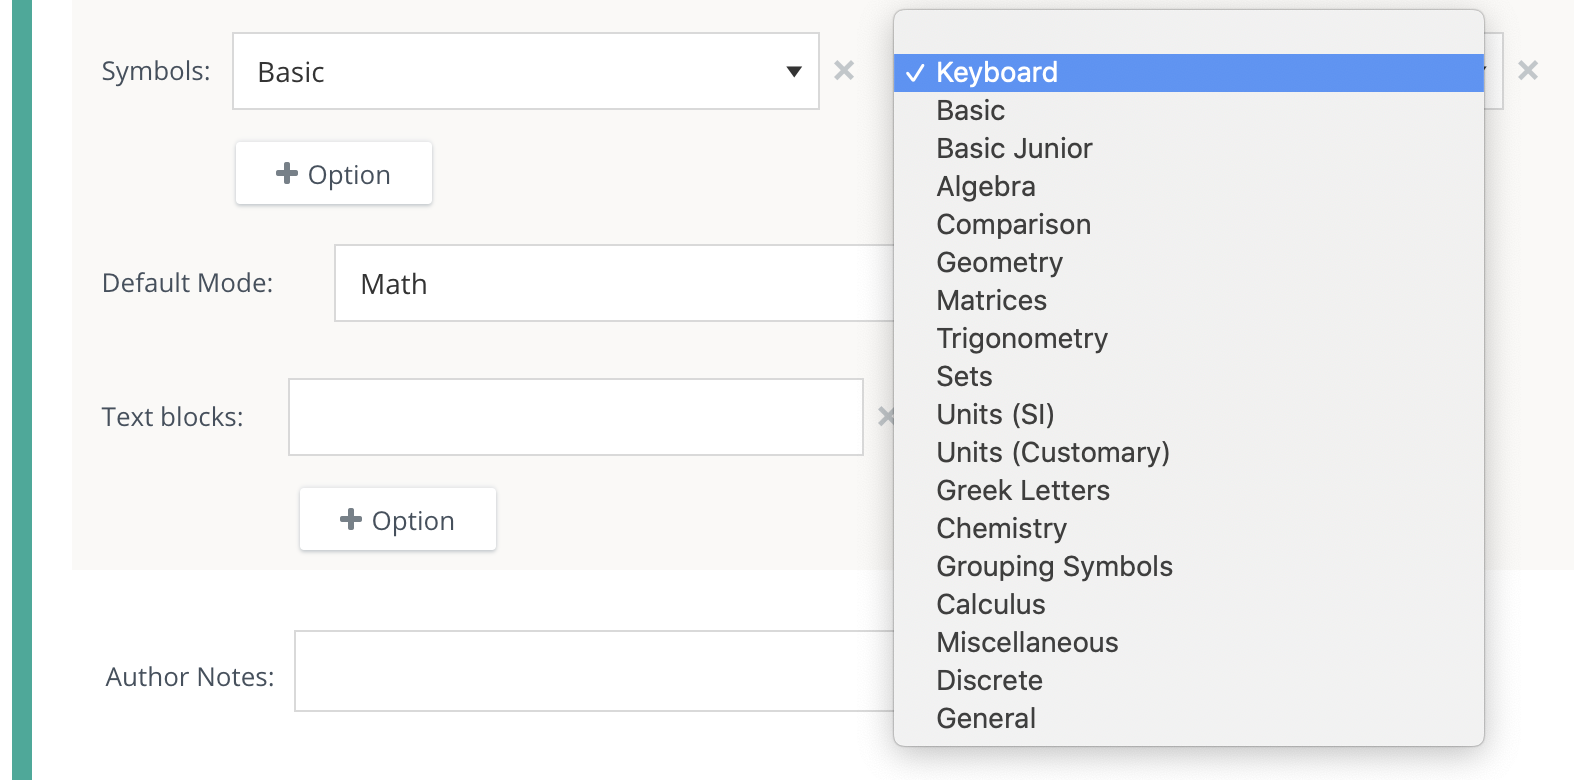The height and width of the screenshot is (780, 1574).
Task: Select Keyboard from the symbols list
Action: (x=996, y=73)
